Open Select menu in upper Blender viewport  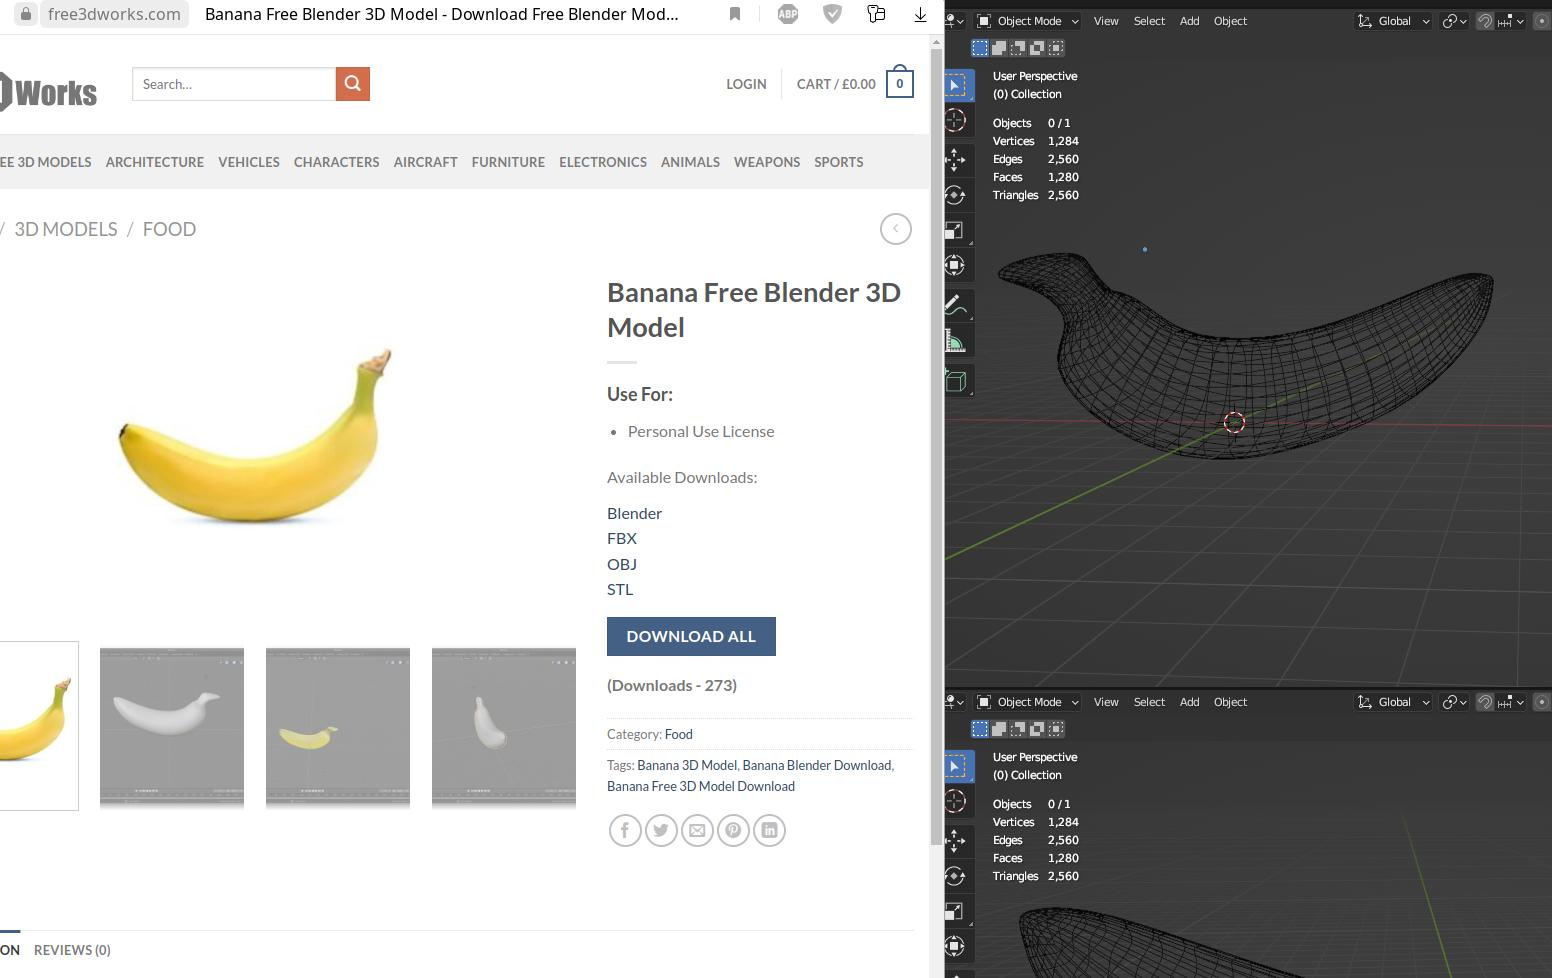1149,21
